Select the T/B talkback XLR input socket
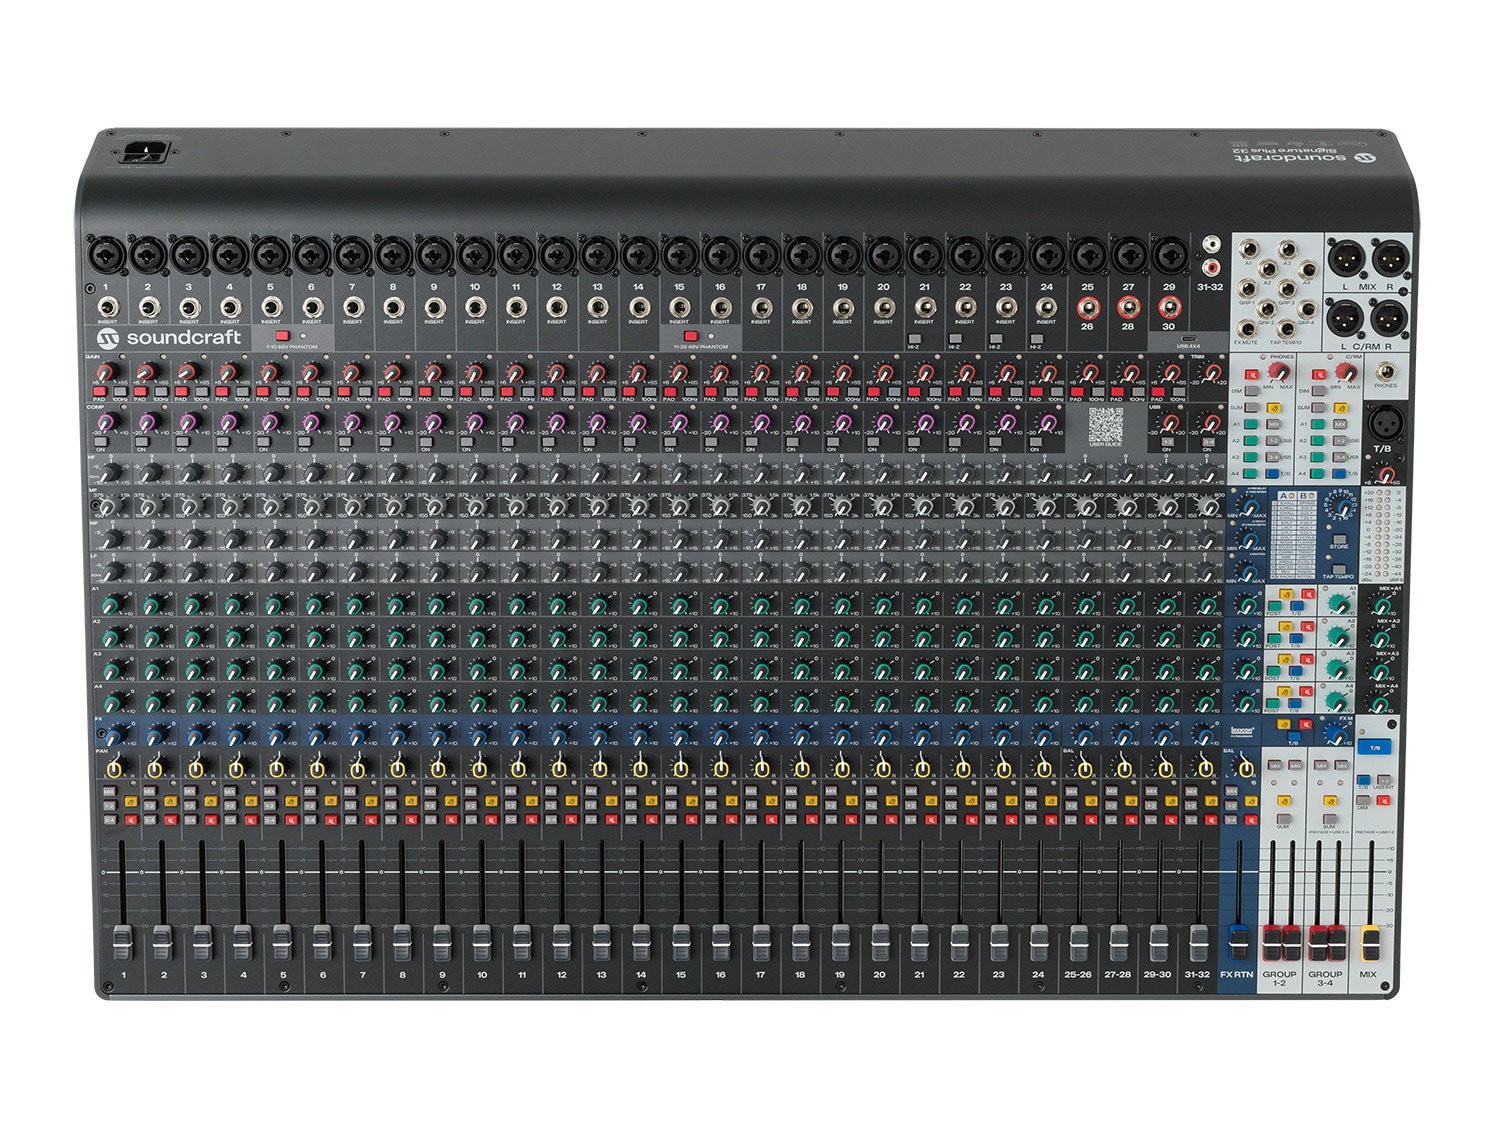 click(1385, 423)
